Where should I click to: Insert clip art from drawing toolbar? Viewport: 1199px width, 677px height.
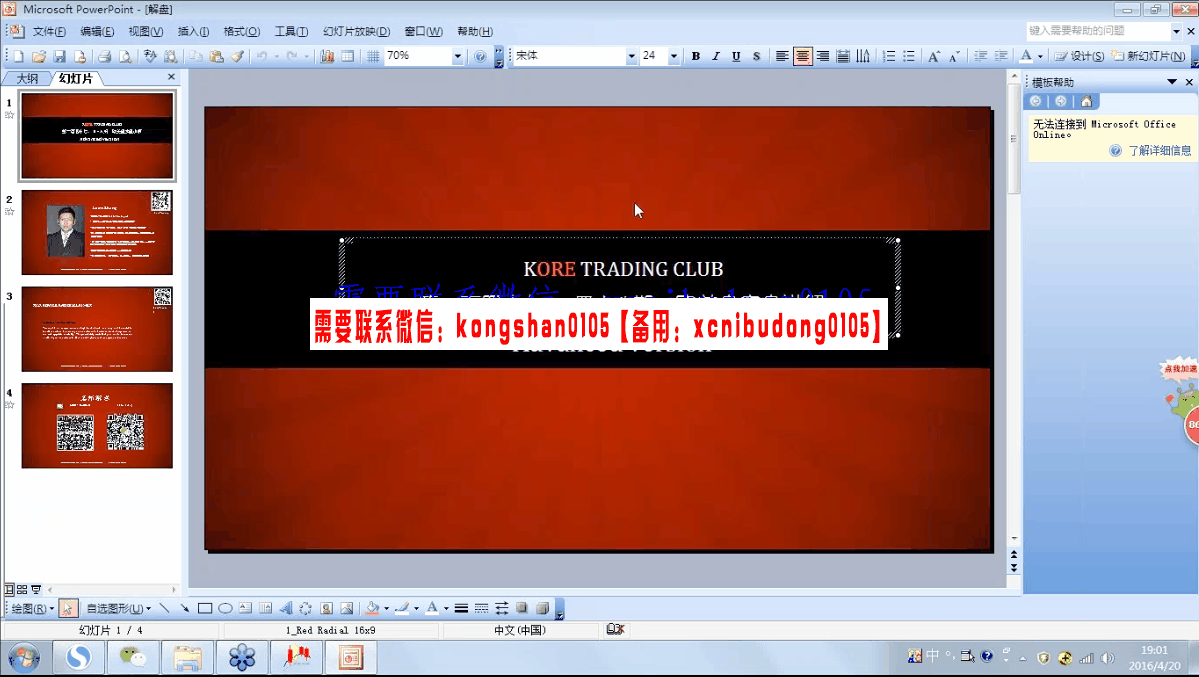[327, 608]
